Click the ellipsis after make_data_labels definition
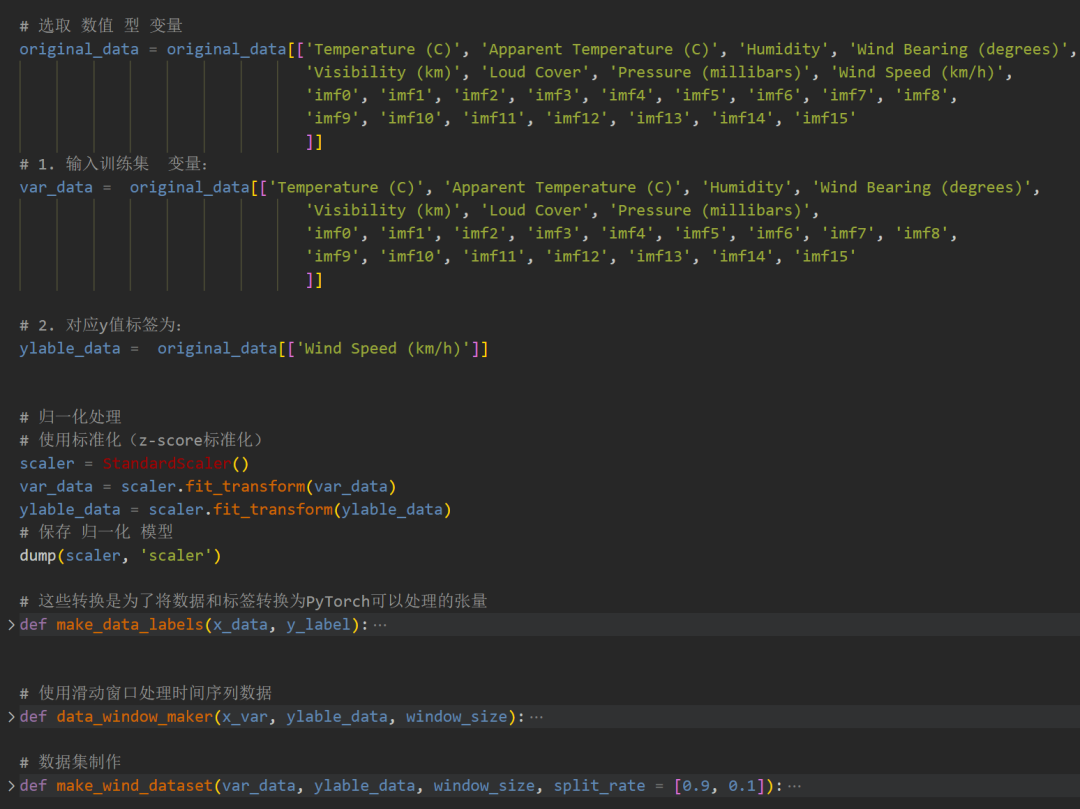The height and width of the screenshot is (809, 1080). point(379,625)
